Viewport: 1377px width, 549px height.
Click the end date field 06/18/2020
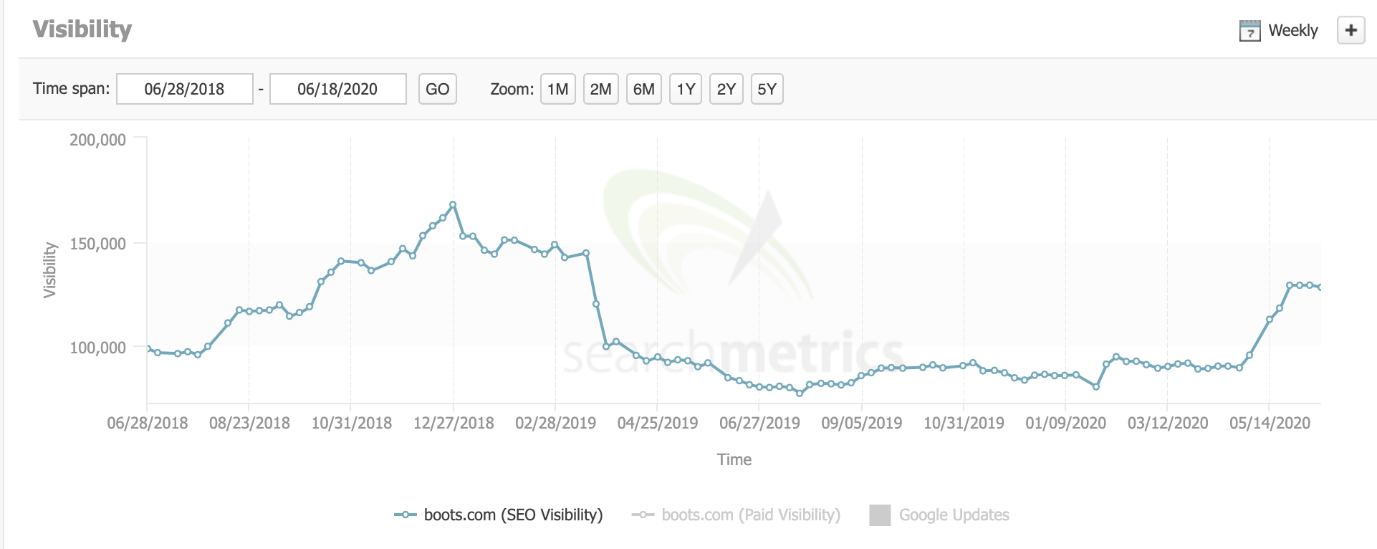click(338, 89)
